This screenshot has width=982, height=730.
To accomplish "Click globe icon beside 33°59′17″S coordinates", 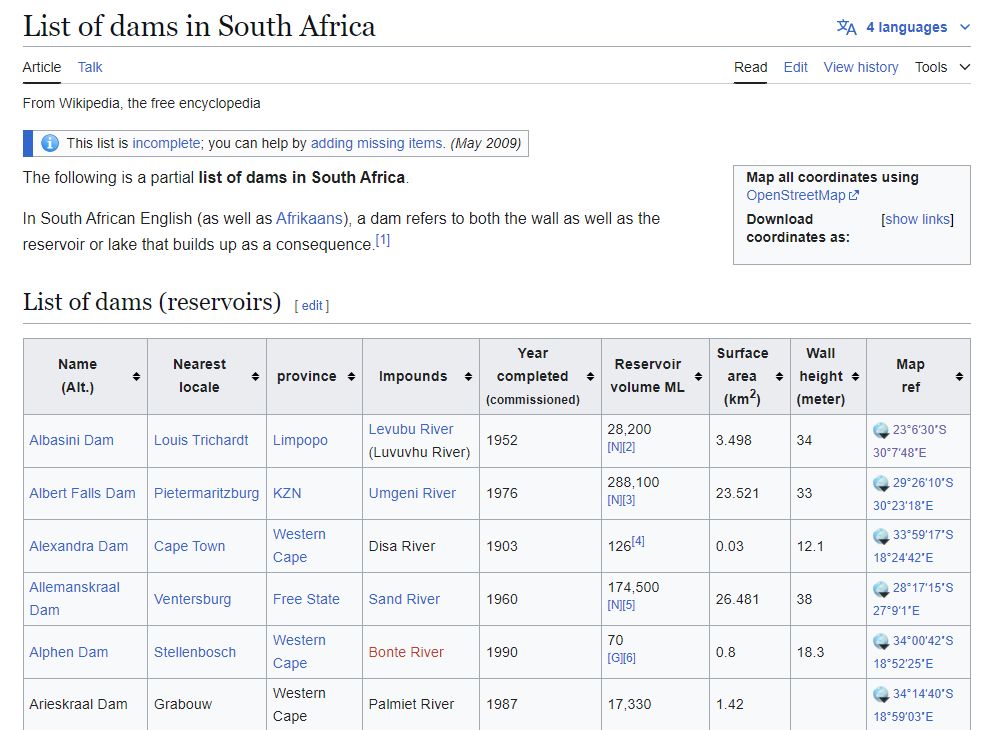I will [881, 535].
